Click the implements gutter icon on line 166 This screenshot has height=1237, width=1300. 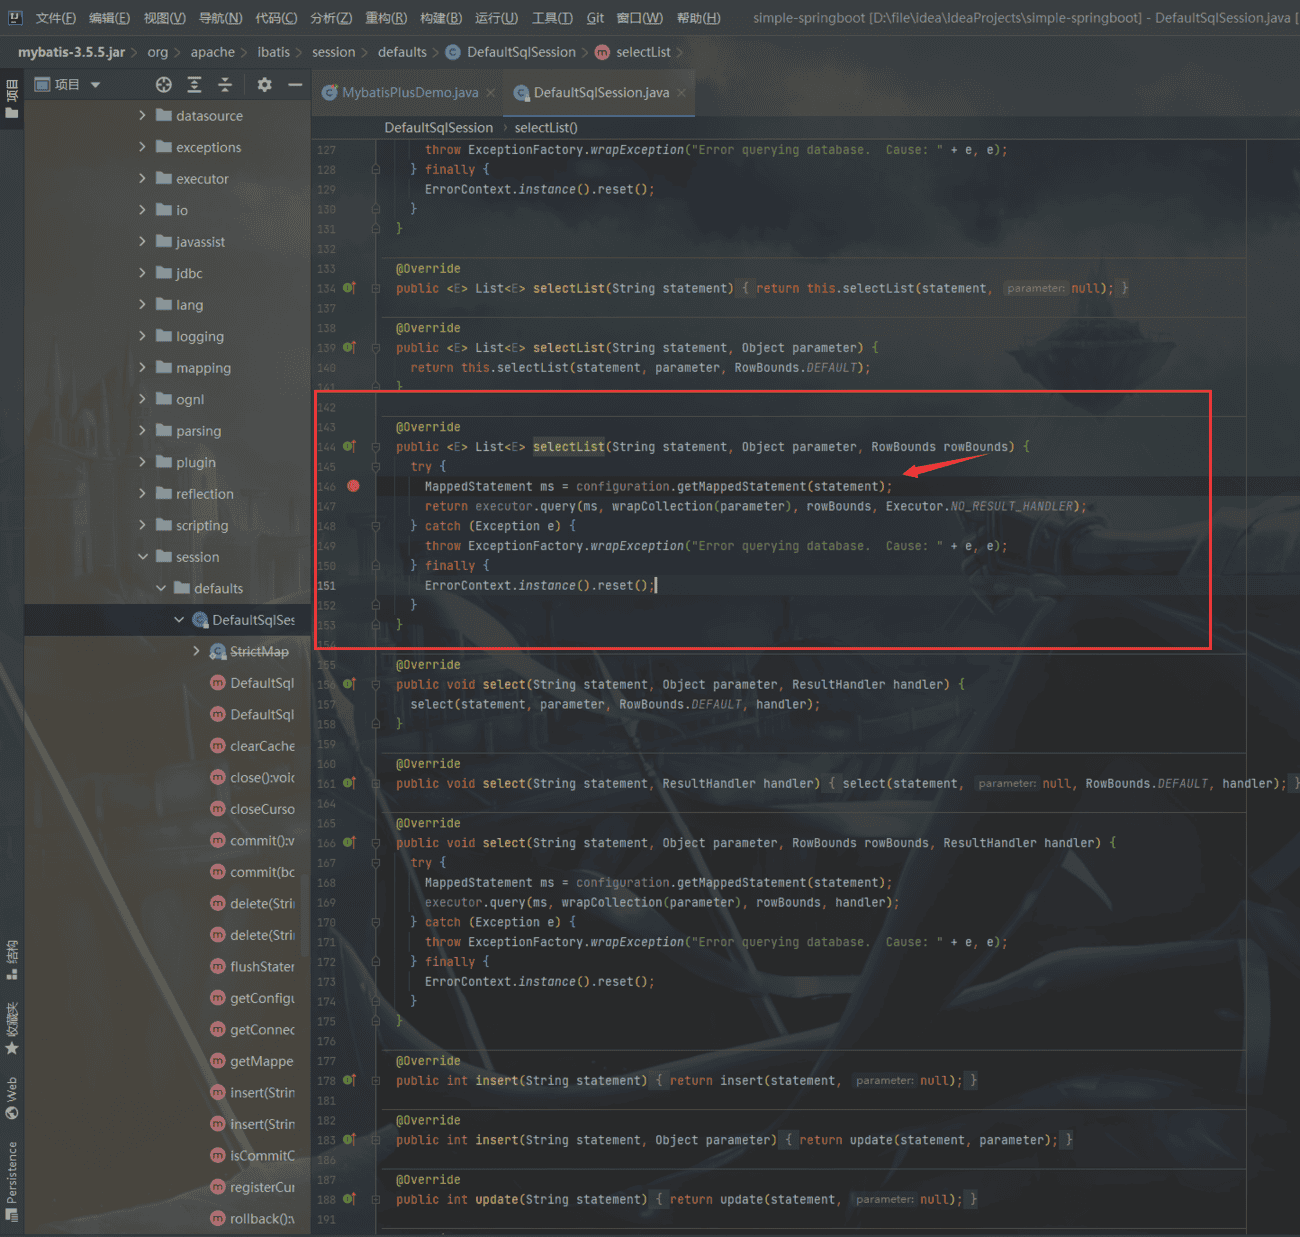[349, 843]
